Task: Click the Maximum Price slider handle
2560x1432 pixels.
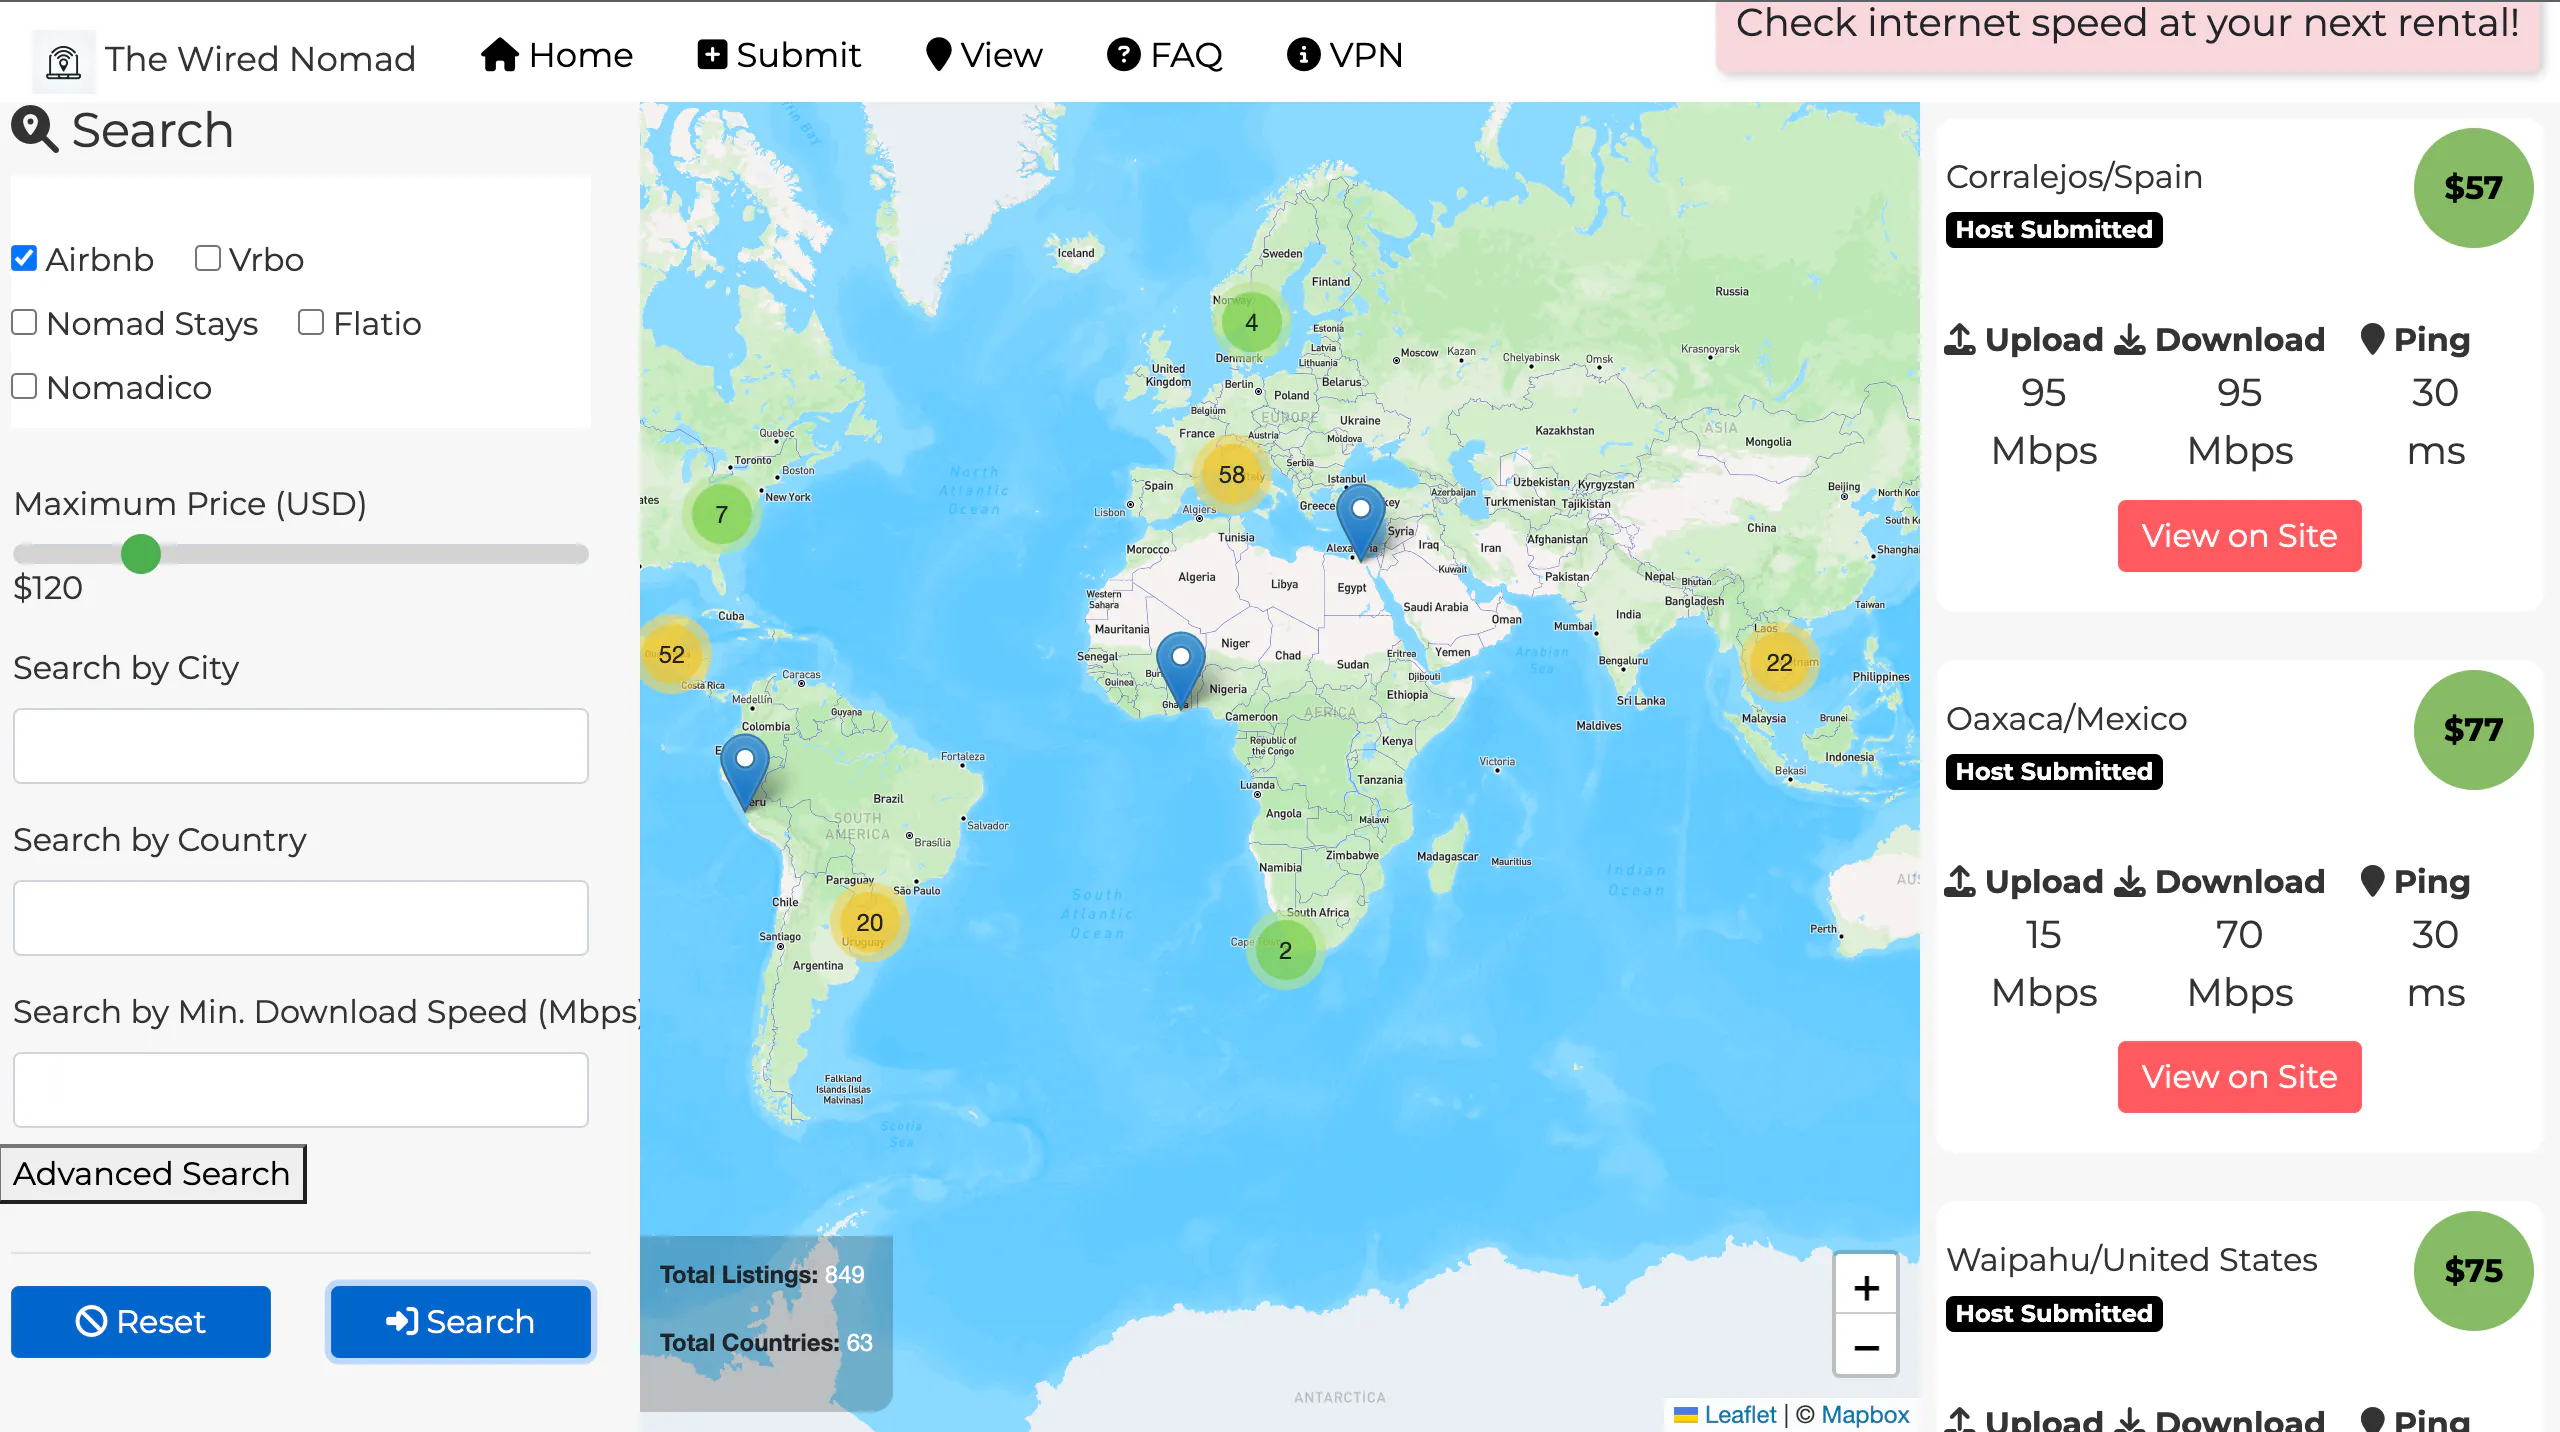Action: coord(141,554)
